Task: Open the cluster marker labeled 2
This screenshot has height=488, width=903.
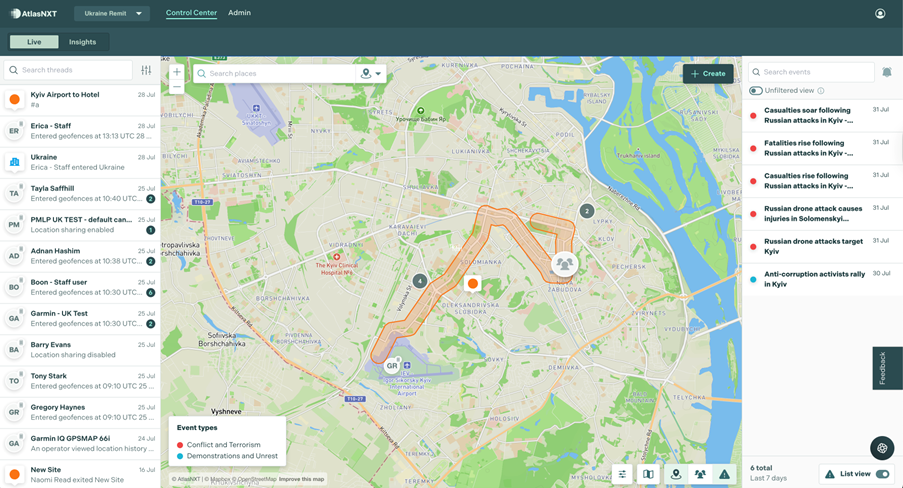Action: pos(586,211)
